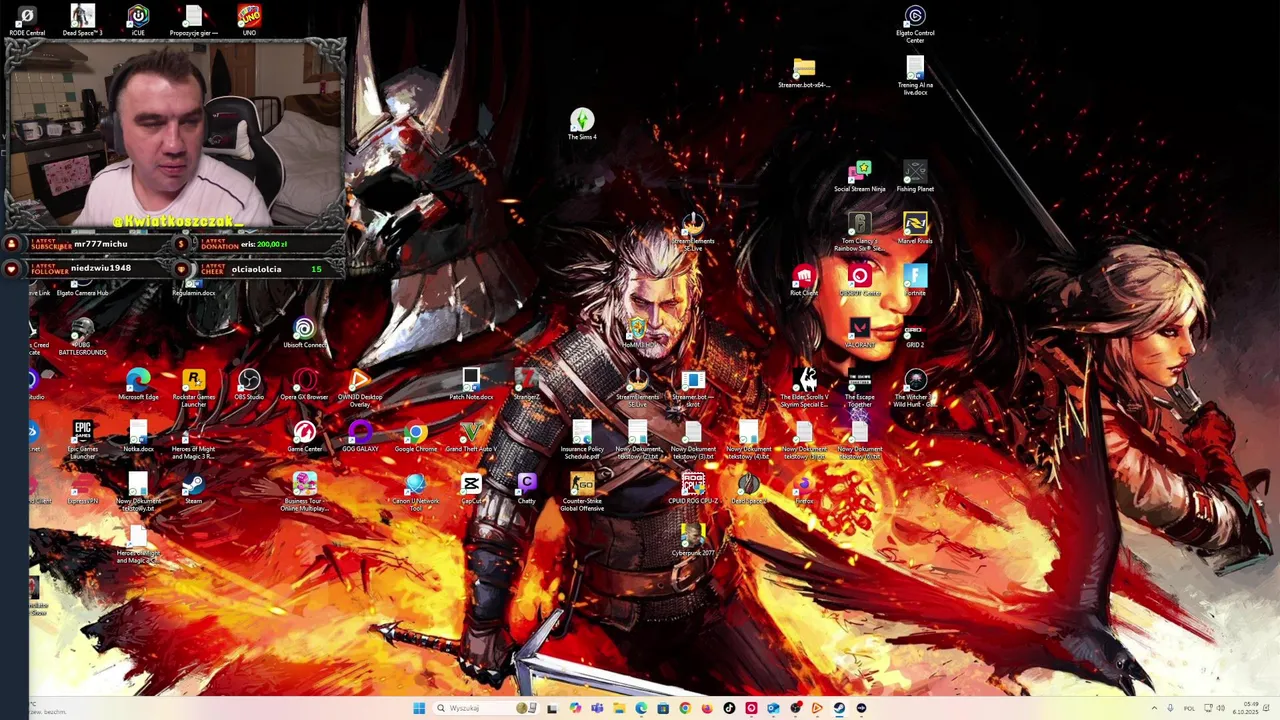
Task: Open Canon IJ Network Tool shortcut
Action: coord(415,492)
